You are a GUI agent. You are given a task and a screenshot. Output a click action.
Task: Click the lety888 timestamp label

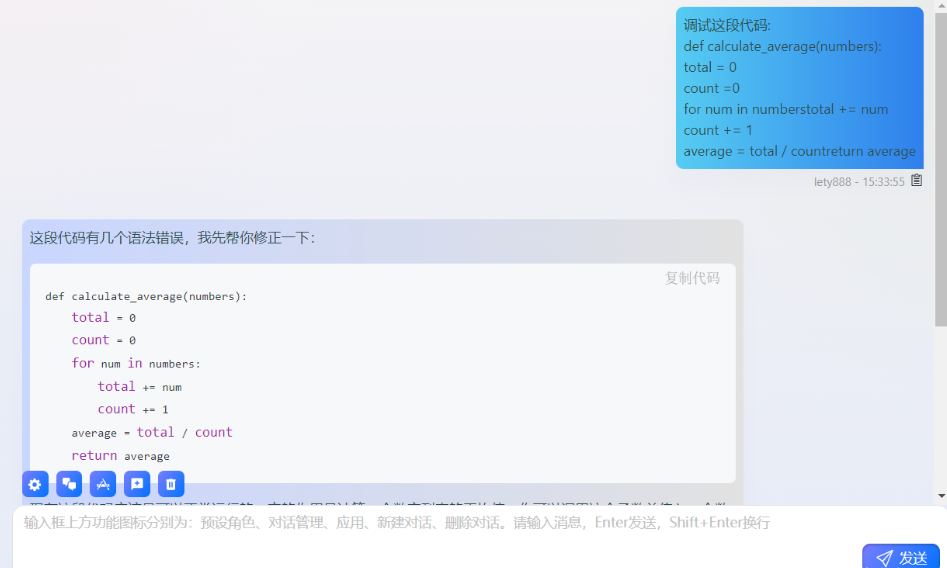pyautogui.click(x=858, y=182)
